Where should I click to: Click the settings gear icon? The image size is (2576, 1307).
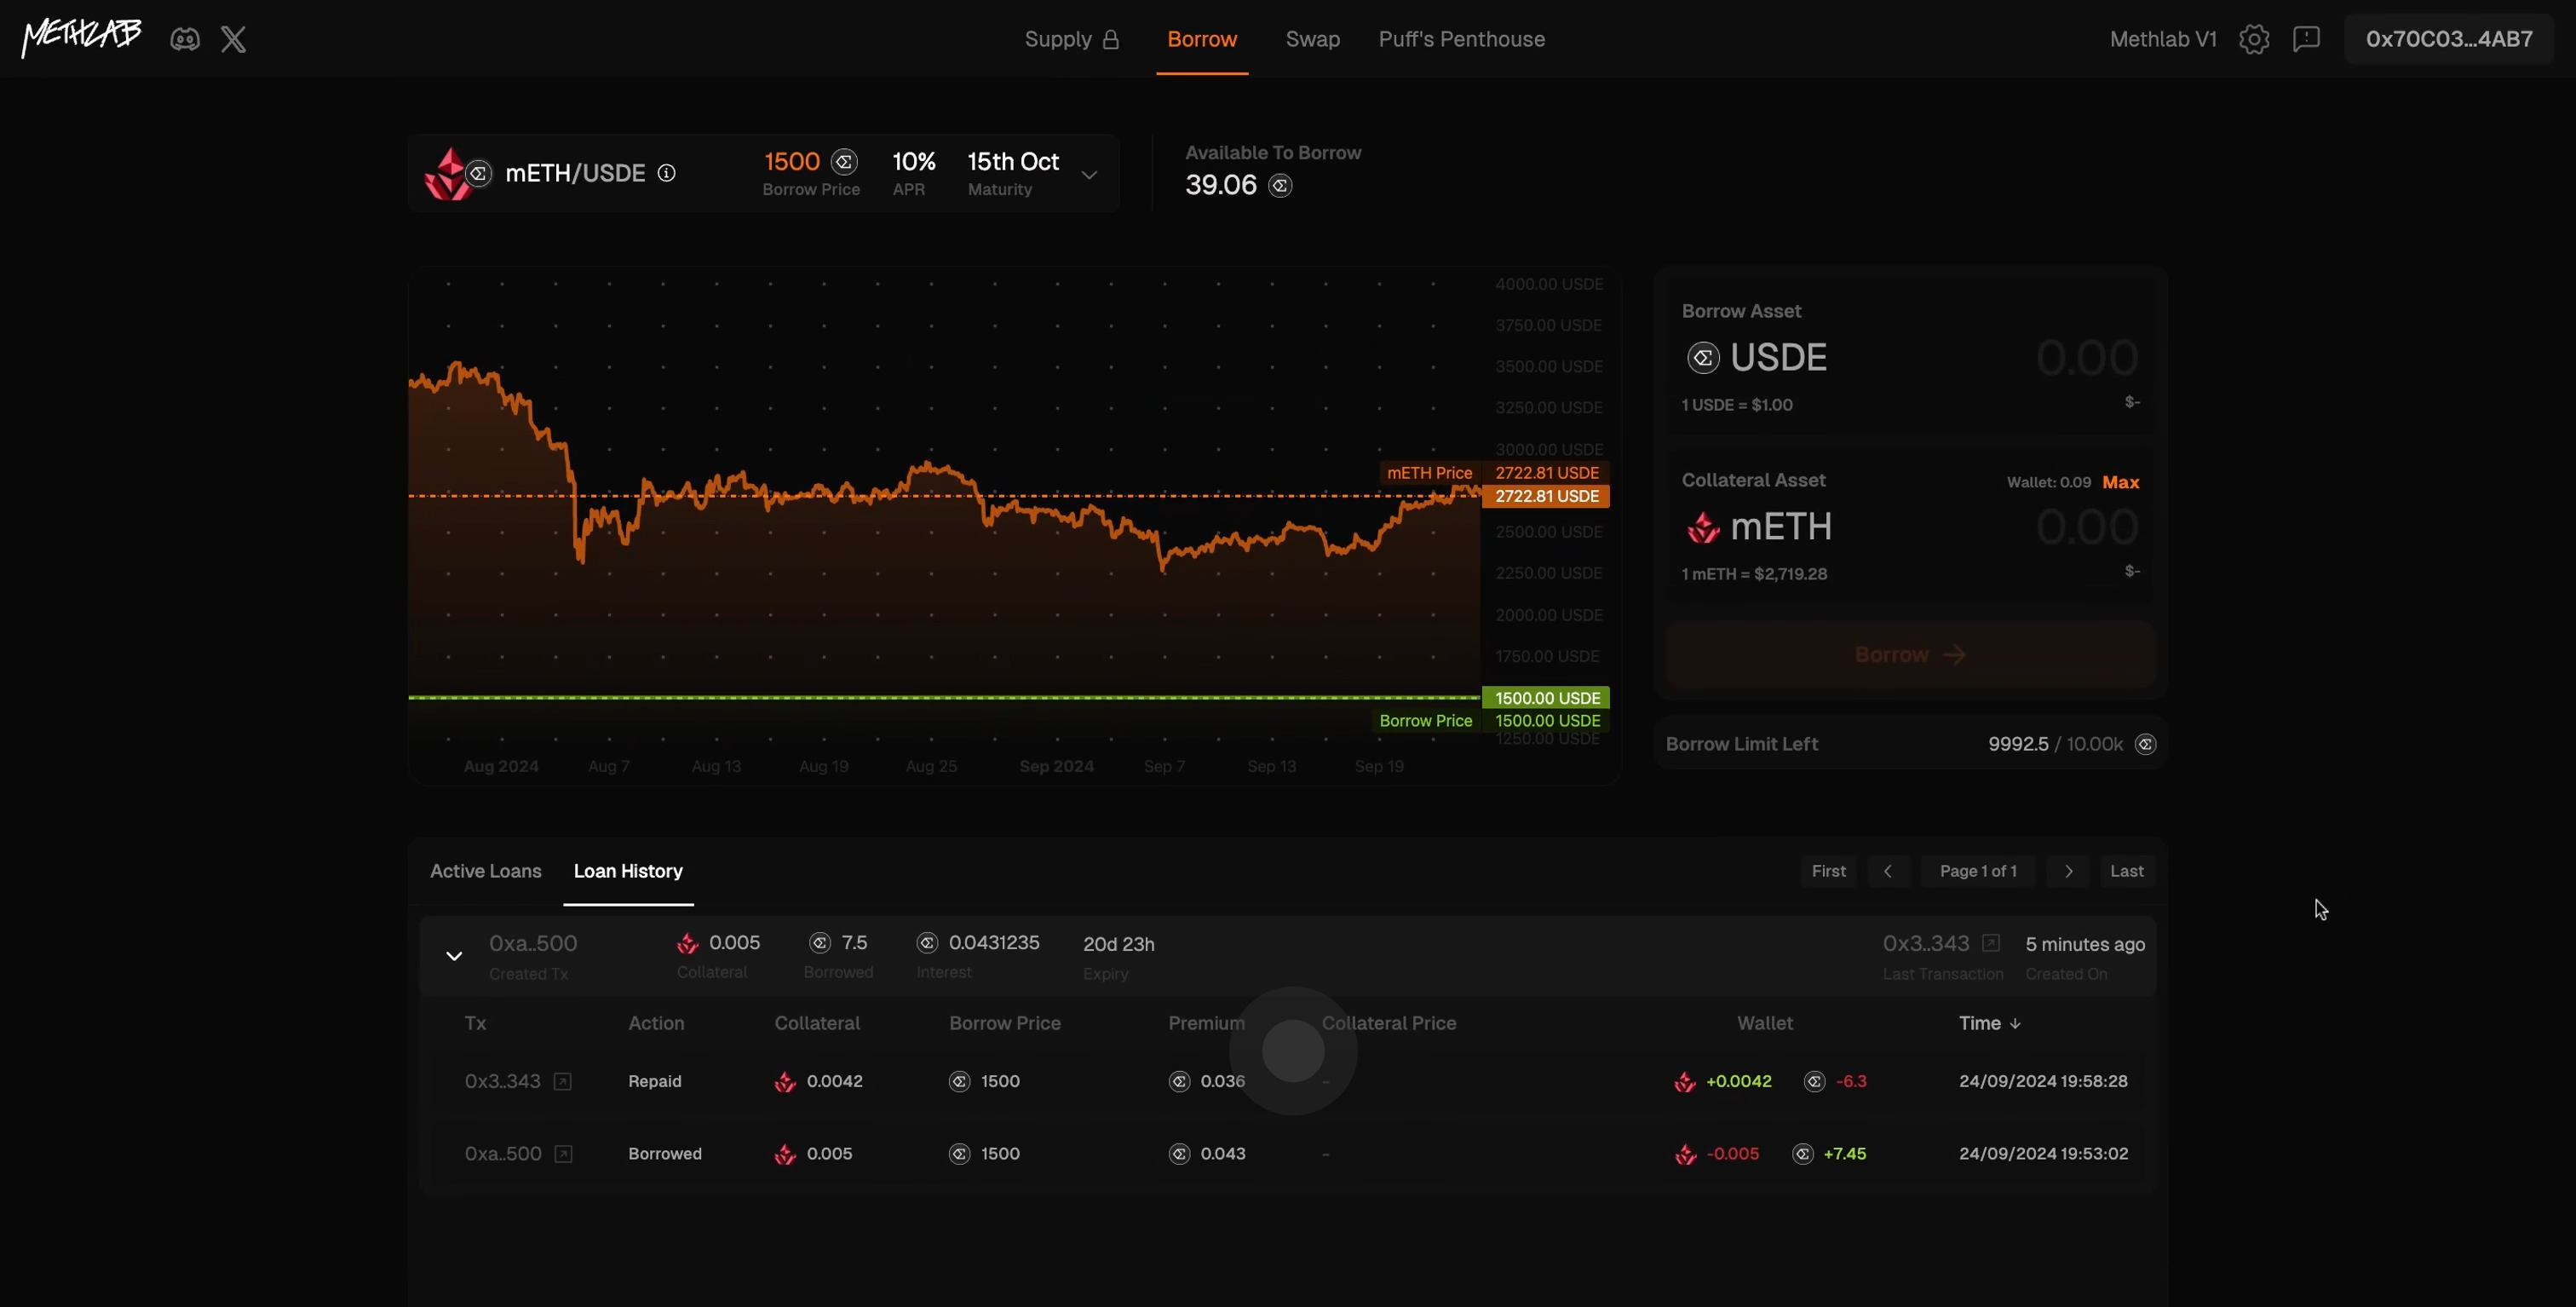(2253, 39)
